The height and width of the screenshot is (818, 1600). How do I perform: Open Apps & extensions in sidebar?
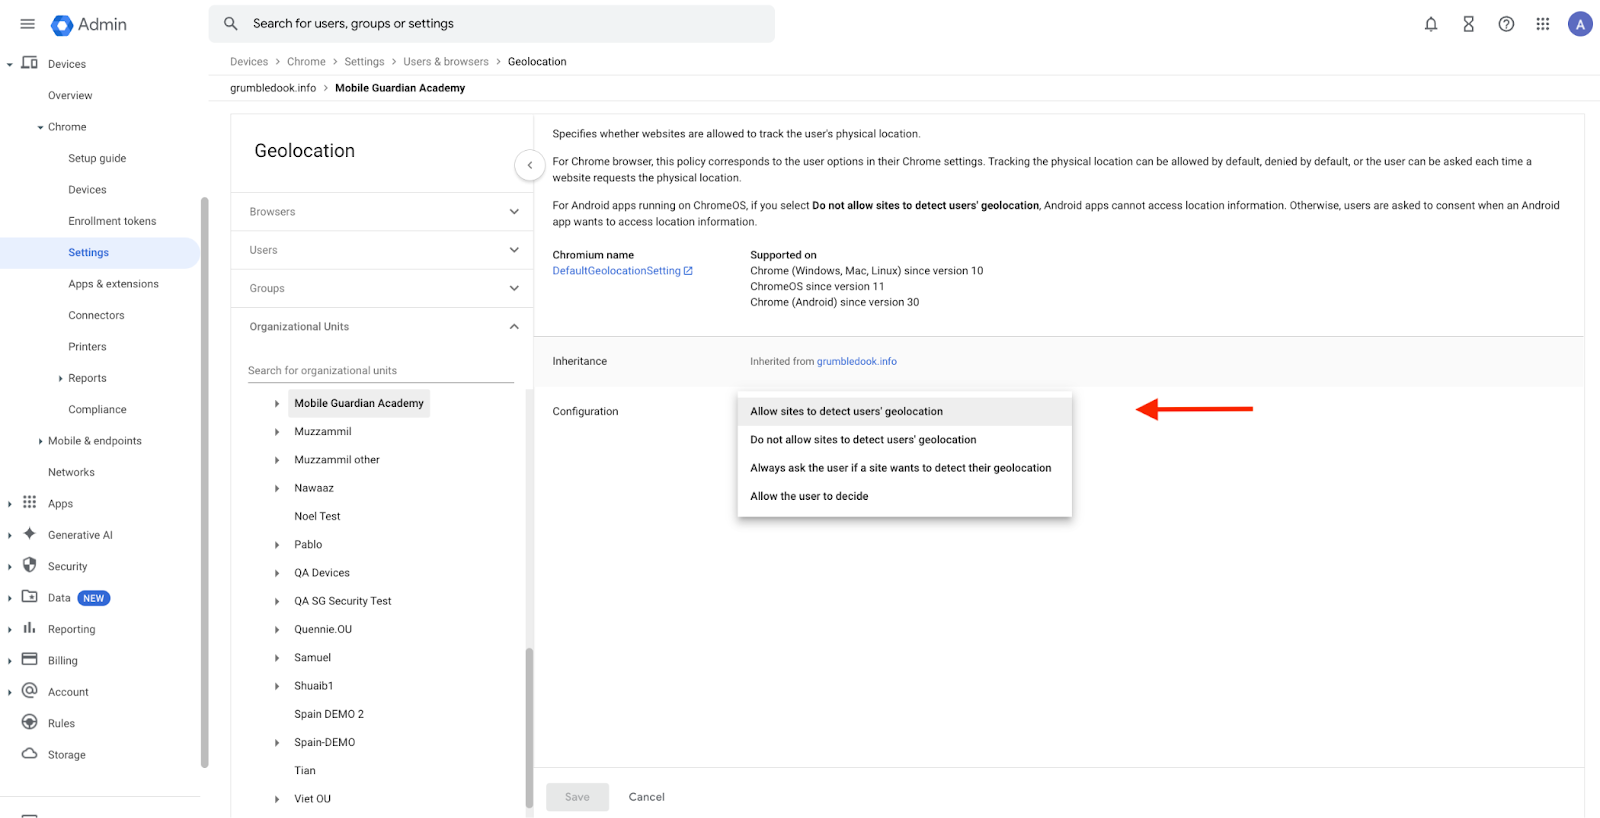(x=113, y=284)
